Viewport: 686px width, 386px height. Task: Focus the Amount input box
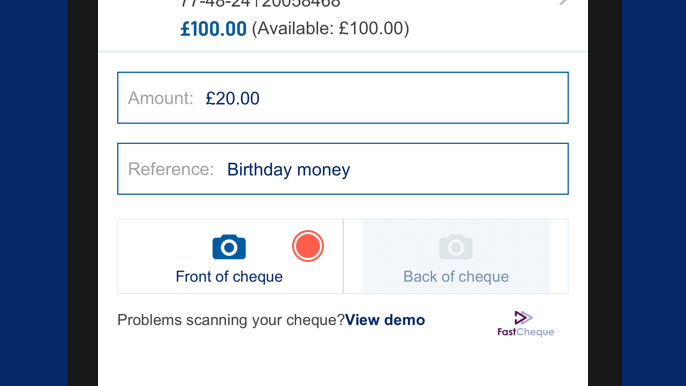click(343, 98)
